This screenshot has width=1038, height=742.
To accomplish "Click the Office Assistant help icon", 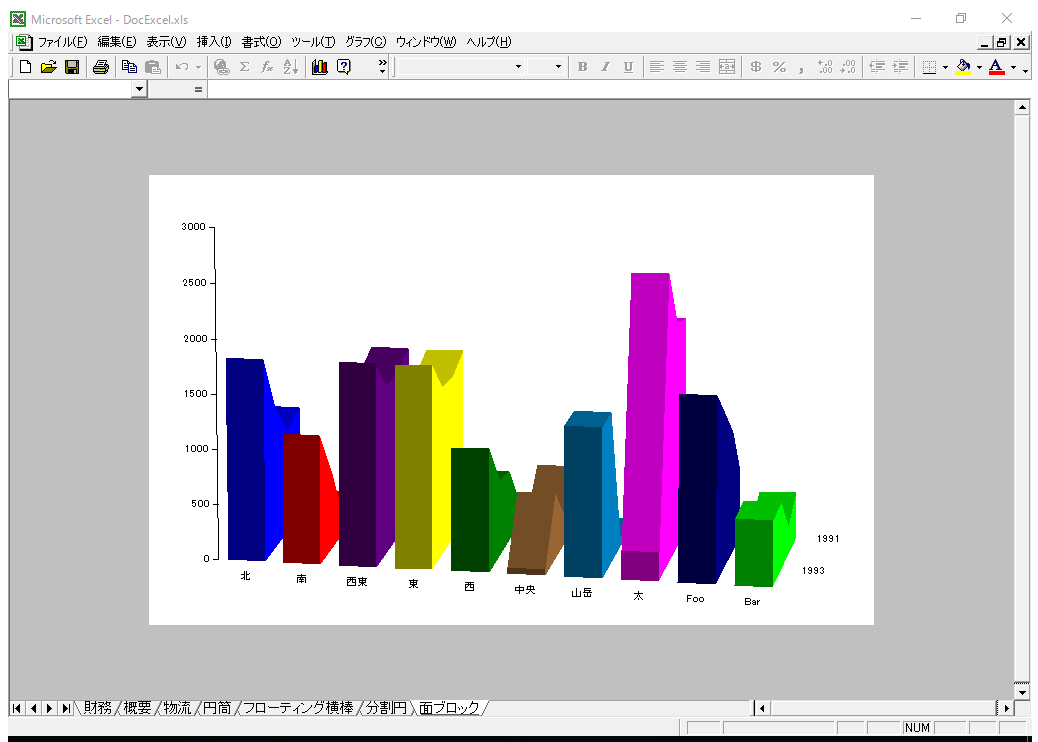I will tap(344, 67).
